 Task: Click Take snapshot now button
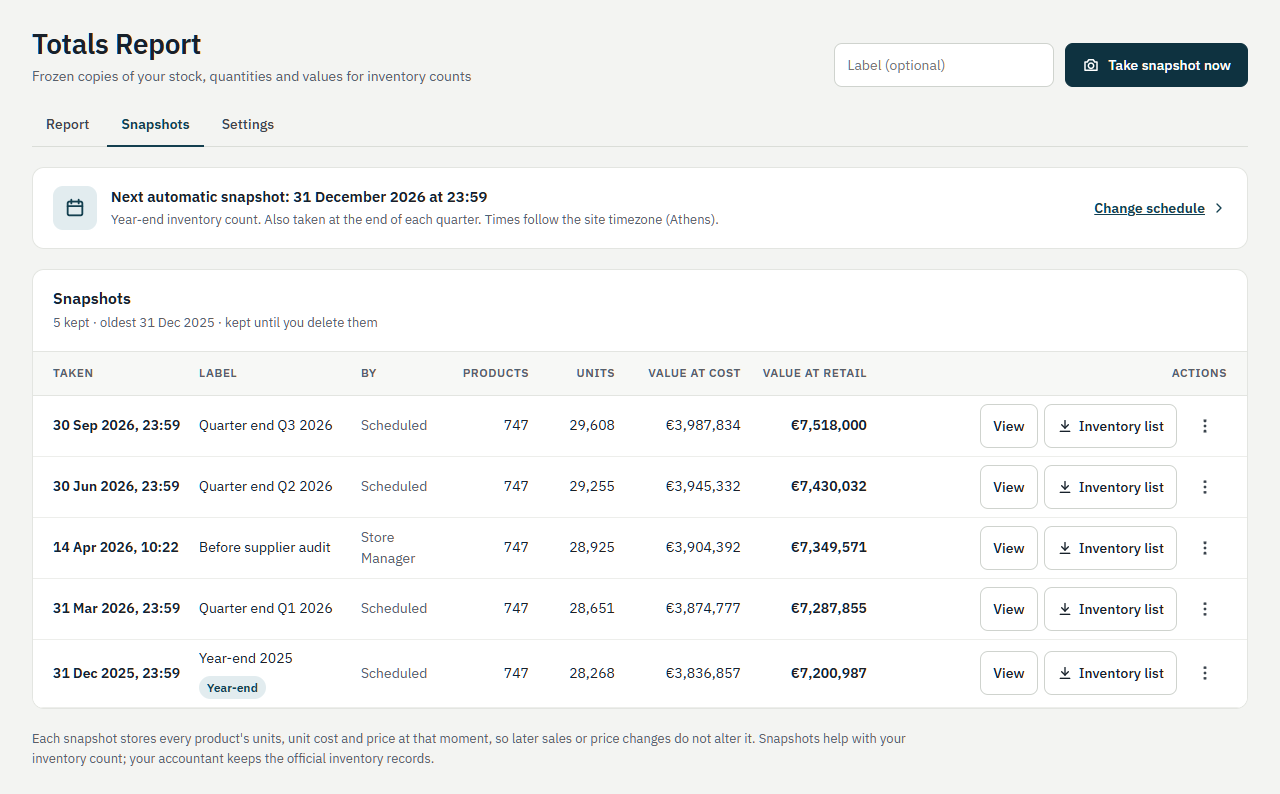coord(1156,65)
